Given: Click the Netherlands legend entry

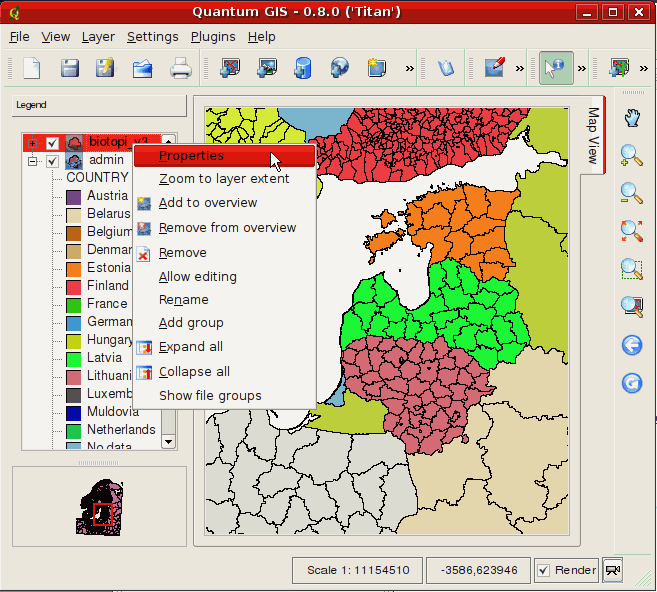Looking at the screenshot, I should pyautogui.click(x=121, y=430).
